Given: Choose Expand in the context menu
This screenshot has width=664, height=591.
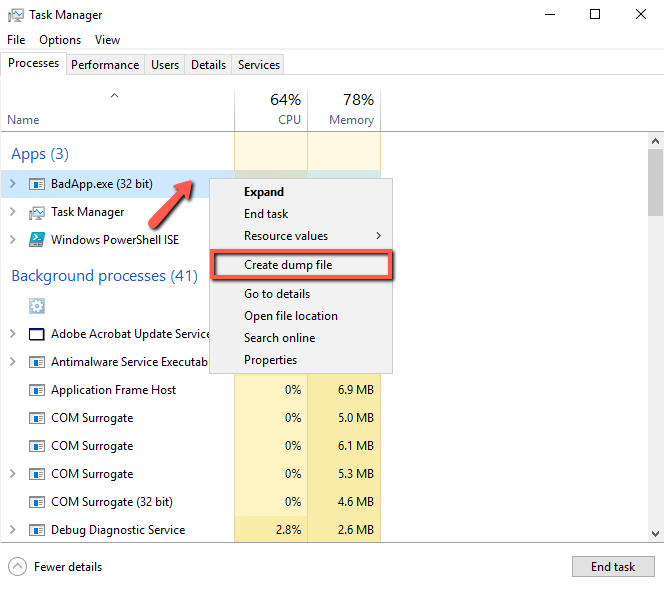Looking at the screenshot, I should coord(301,192).
